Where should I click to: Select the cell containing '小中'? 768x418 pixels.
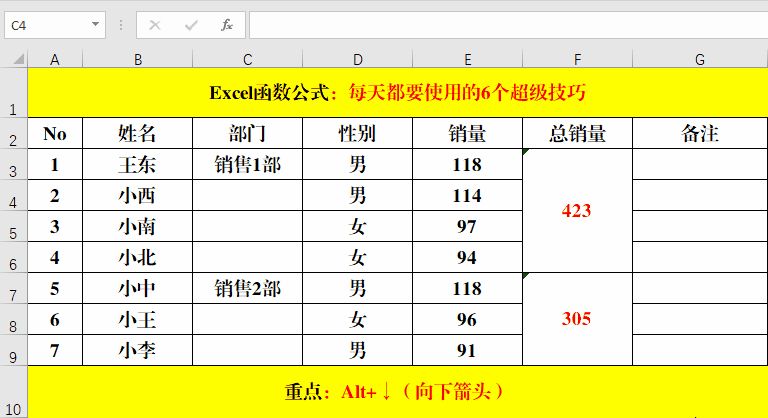tap(138, 288)
